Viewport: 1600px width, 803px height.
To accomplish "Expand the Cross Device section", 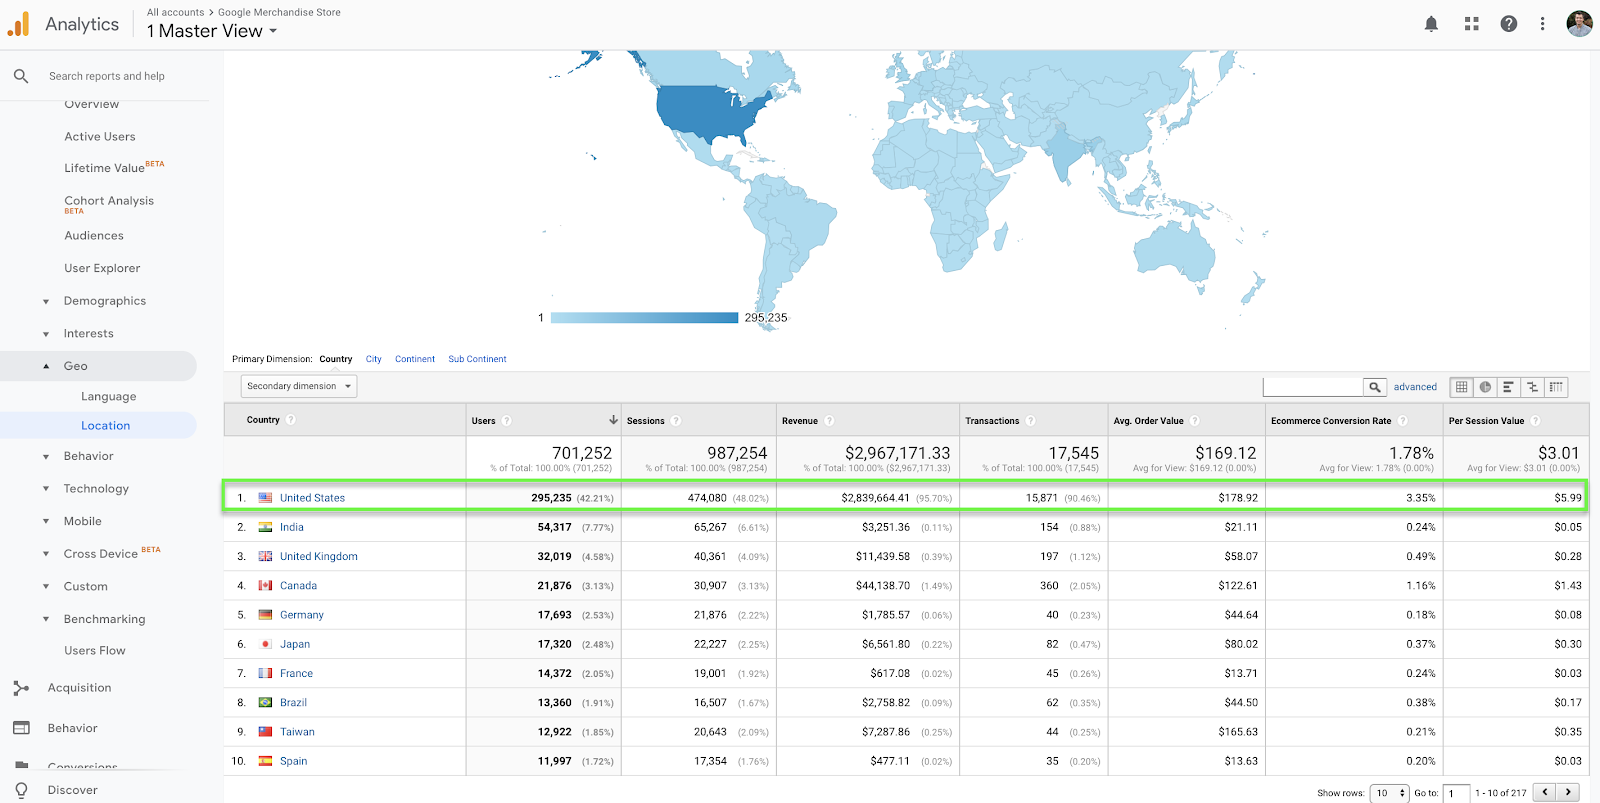I will 46,554.
